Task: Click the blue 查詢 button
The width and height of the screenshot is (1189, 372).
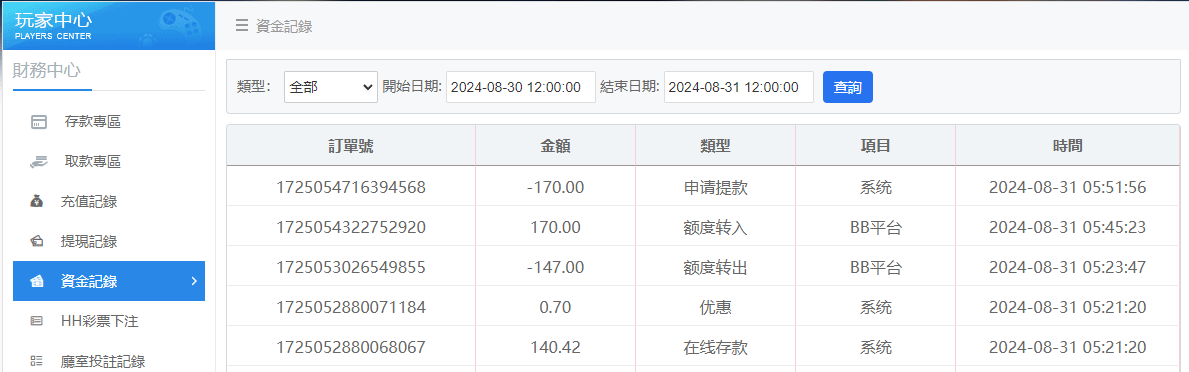Action: coord(847,87)
